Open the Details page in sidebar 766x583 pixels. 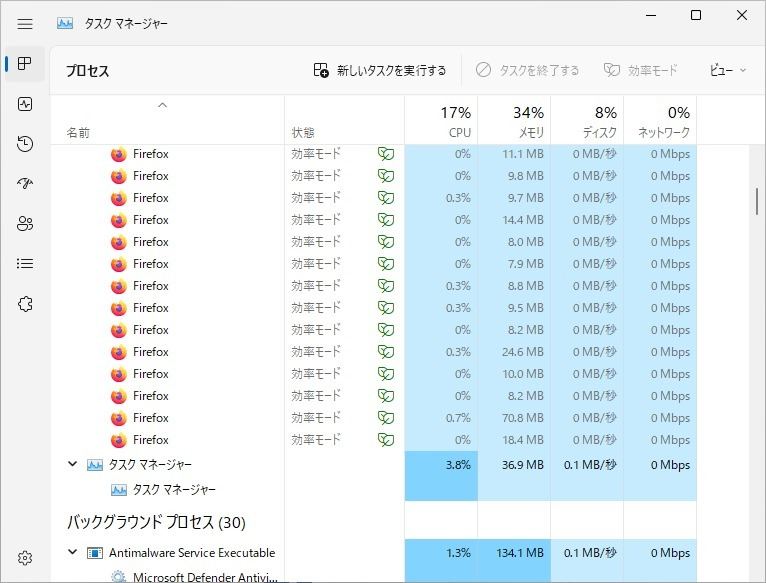pyautogui.click(x=25, y=264)
